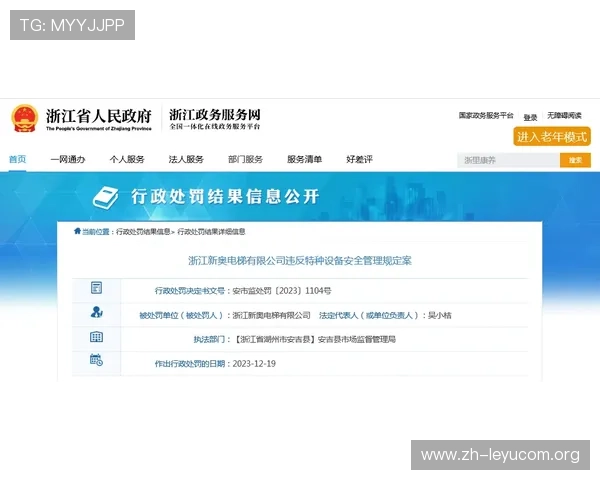Screen dimensions: 600x480
Task: Open the 首页 tab
Action: (18, 159)
